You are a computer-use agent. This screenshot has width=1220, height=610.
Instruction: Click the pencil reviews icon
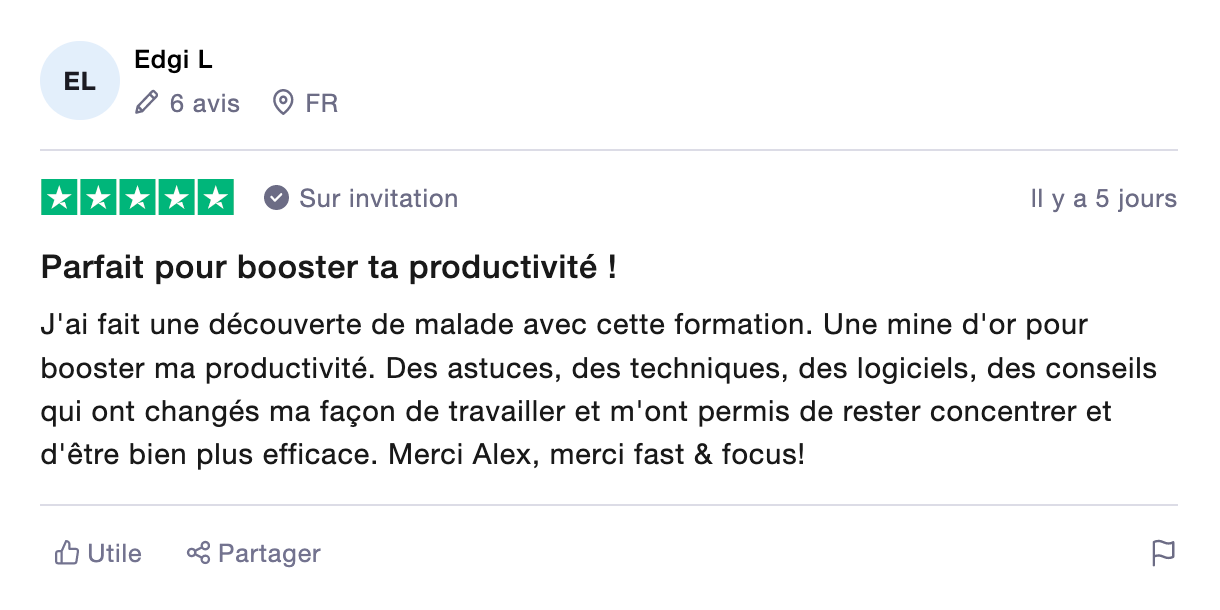click(147, 103)
